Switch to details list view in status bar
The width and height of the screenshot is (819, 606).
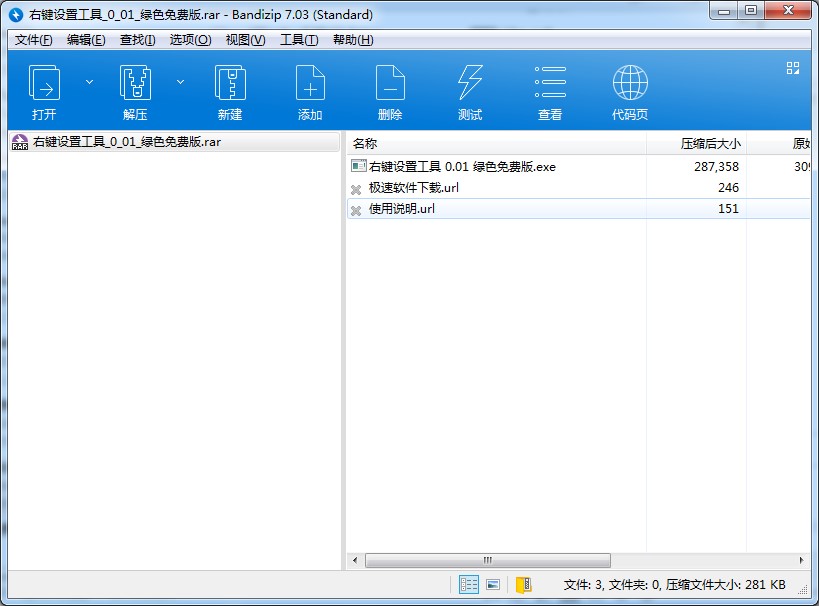point(469,585)
